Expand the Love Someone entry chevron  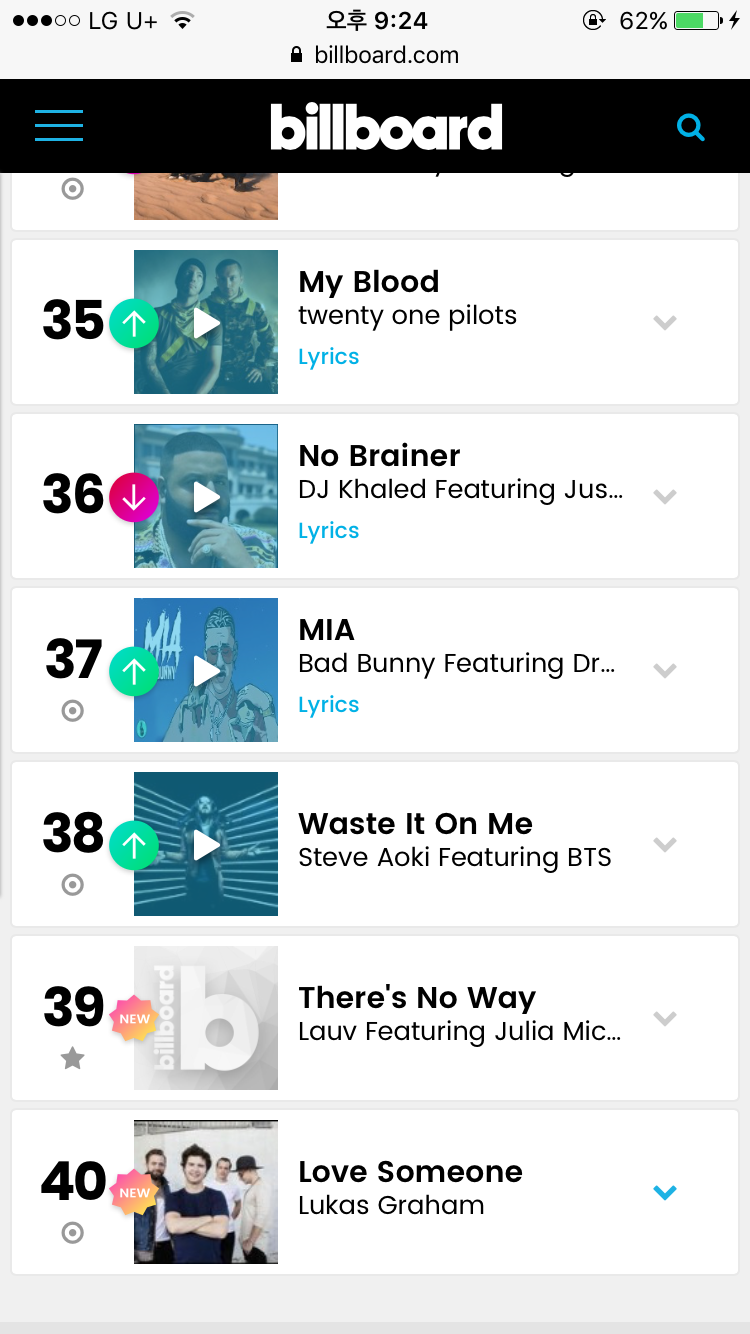pos(665,1192)
